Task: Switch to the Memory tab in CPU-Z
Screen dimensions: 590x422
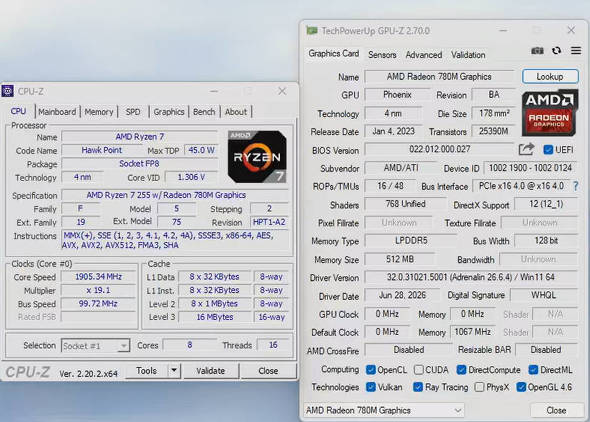Action: coord(99,112)
